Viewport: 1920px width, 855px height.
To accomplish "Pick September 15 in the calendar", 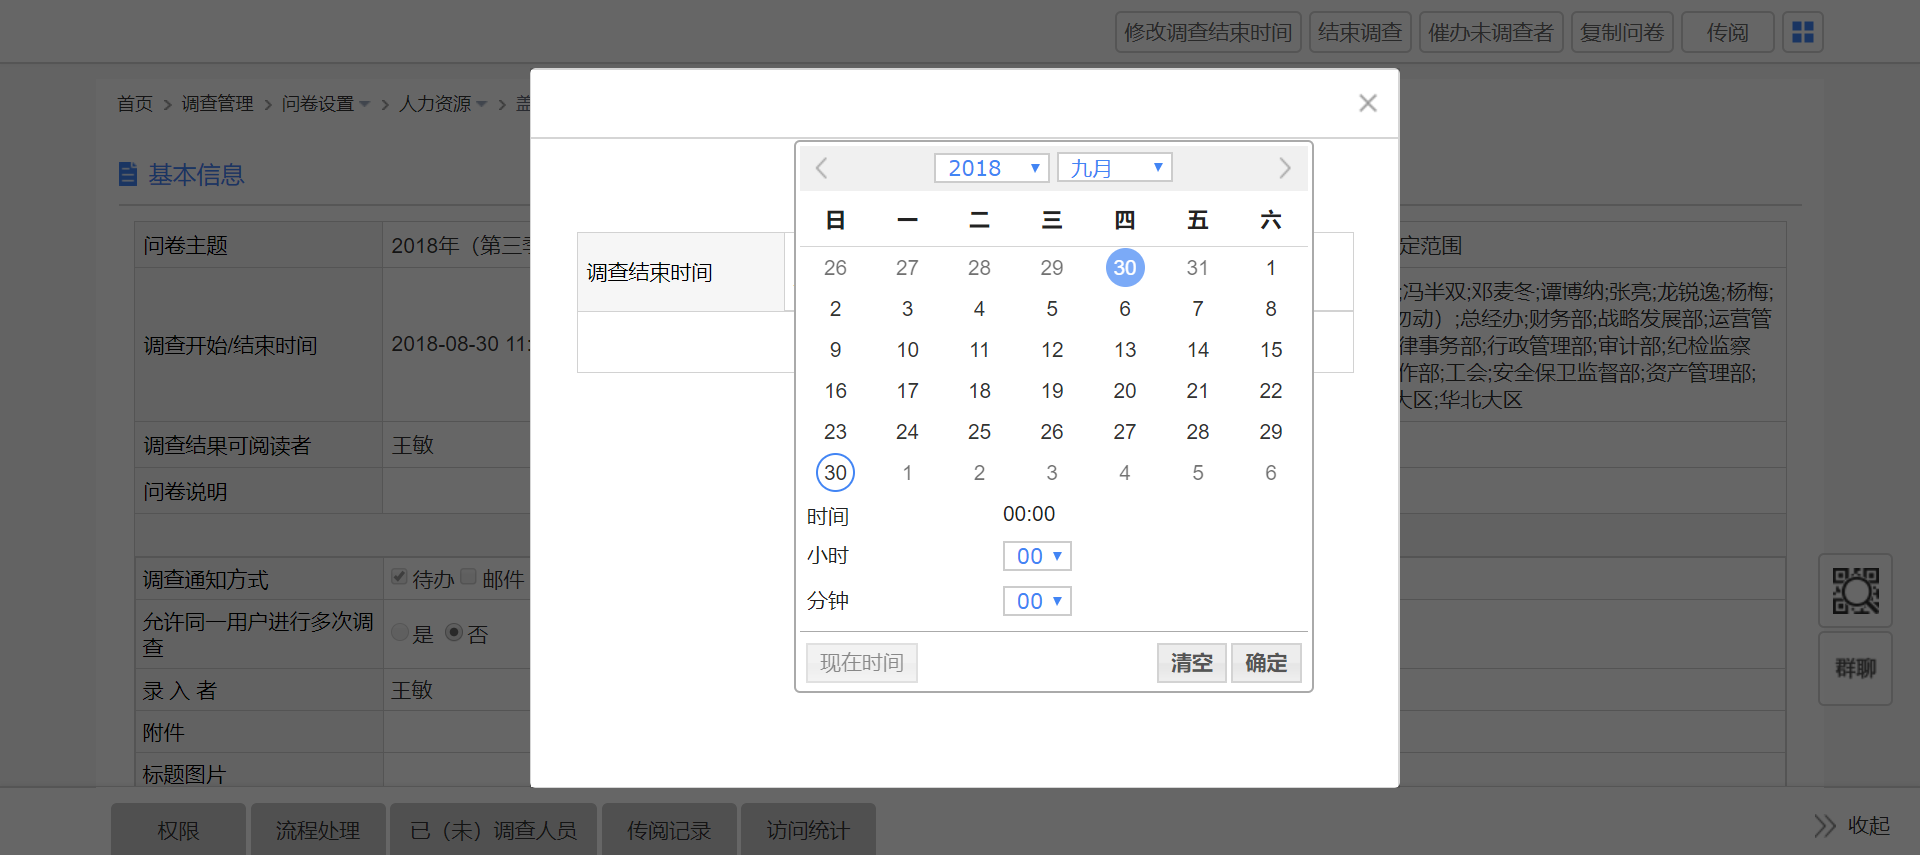I will (x=1271, y=350).
